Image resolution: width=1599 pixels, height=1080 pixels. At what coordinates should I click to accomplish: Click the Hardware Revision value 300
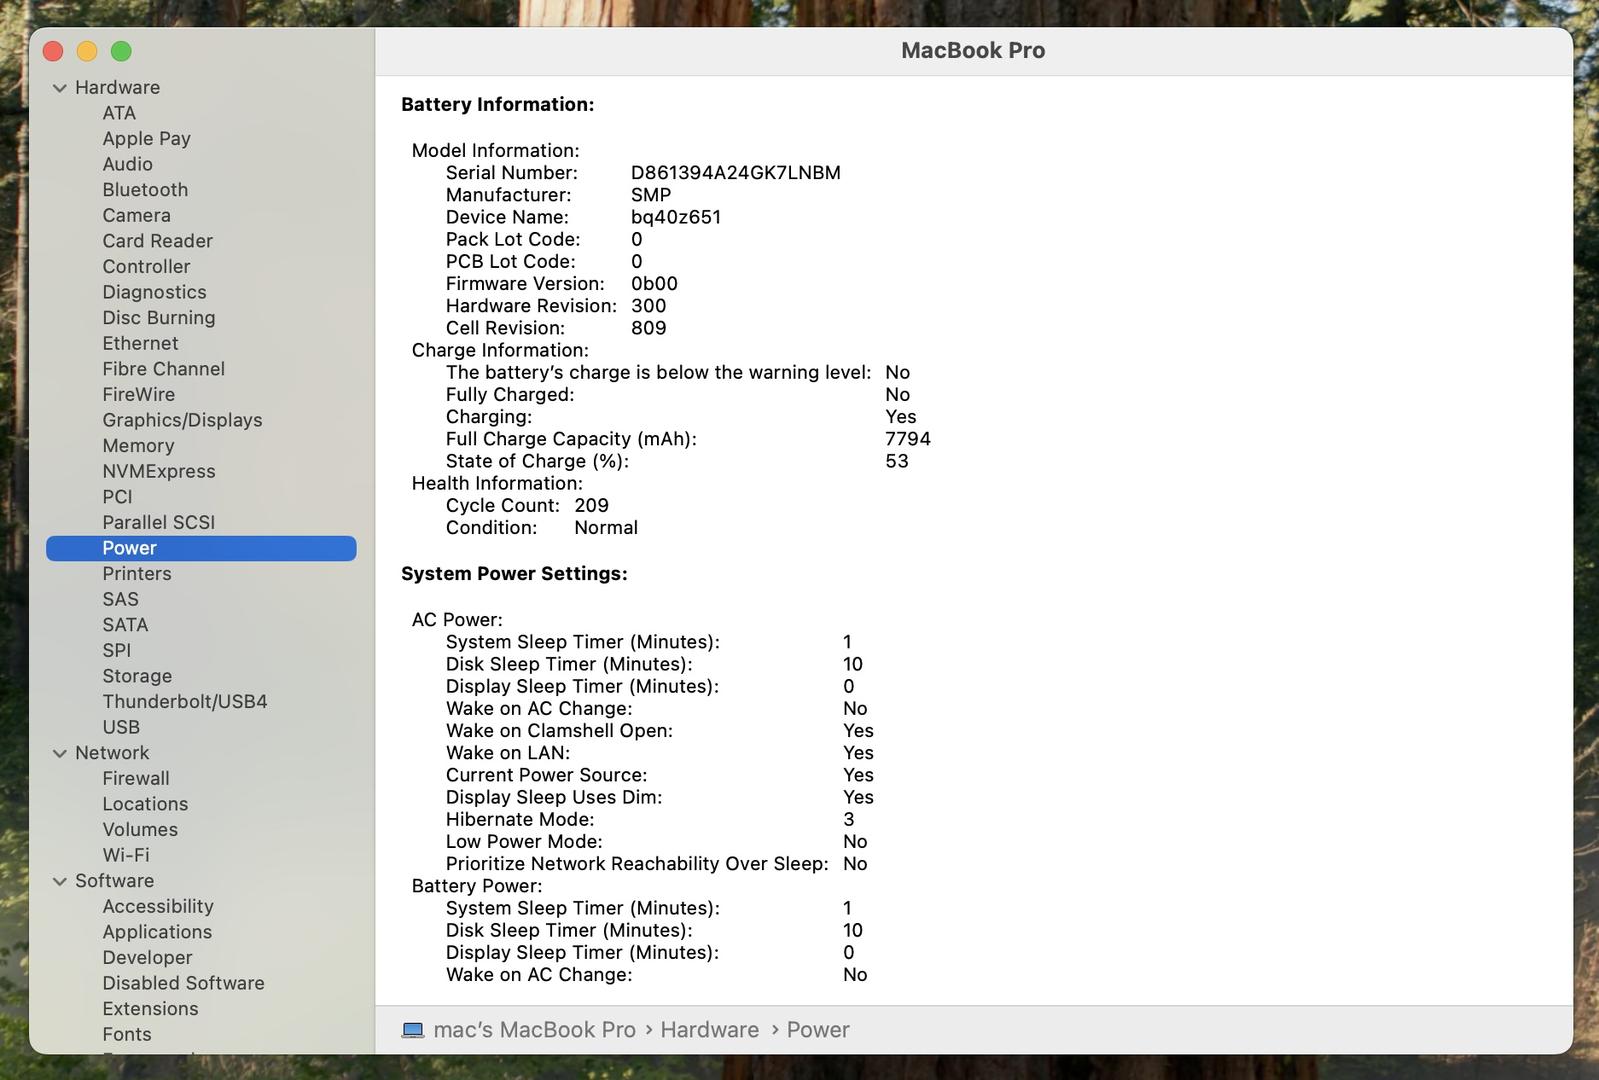[648, 306]
